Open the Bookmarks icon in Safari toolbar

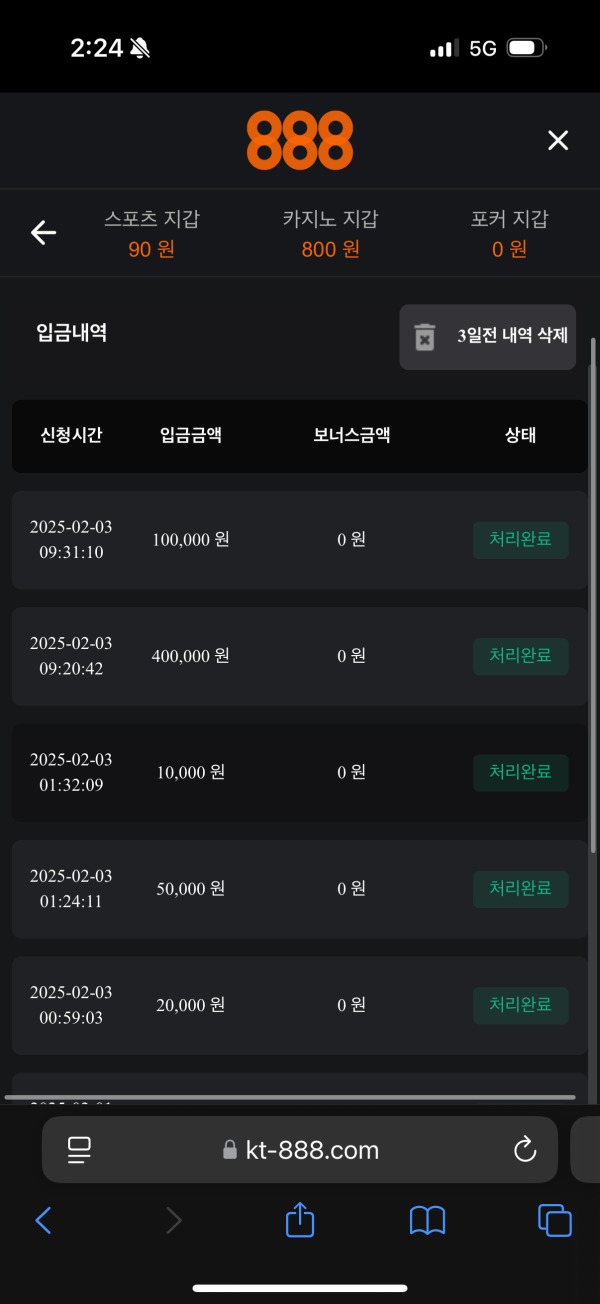click(x=427, y=1220)
